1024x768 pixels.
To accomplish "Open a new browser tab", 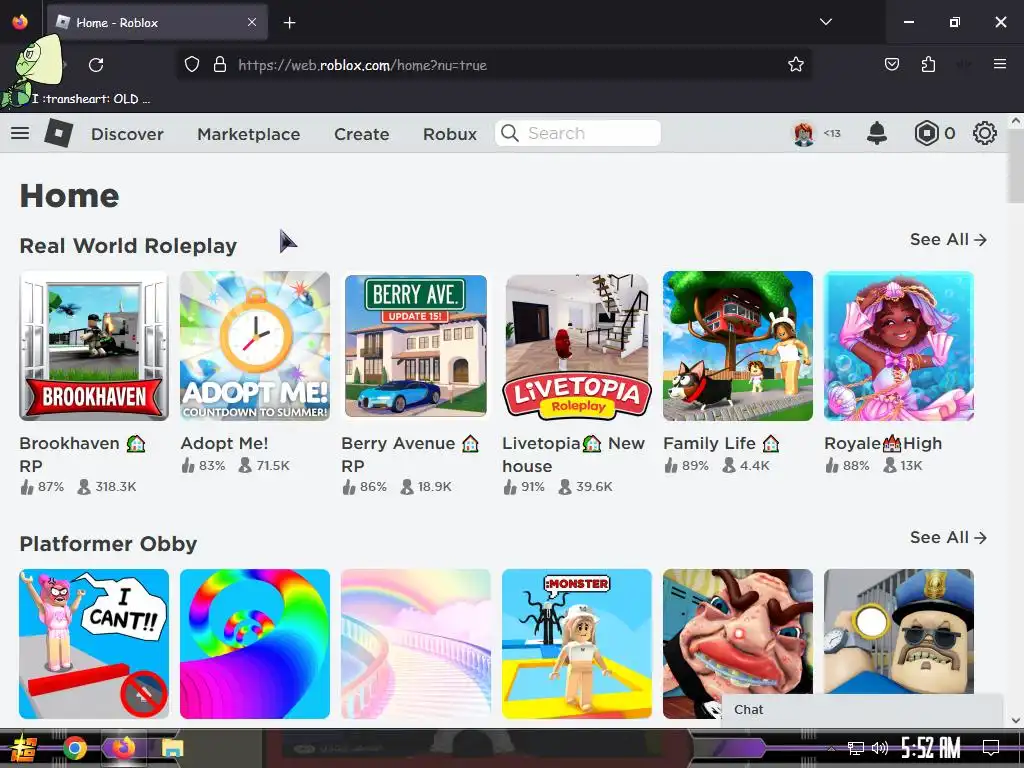I will [x=289, y=23].
